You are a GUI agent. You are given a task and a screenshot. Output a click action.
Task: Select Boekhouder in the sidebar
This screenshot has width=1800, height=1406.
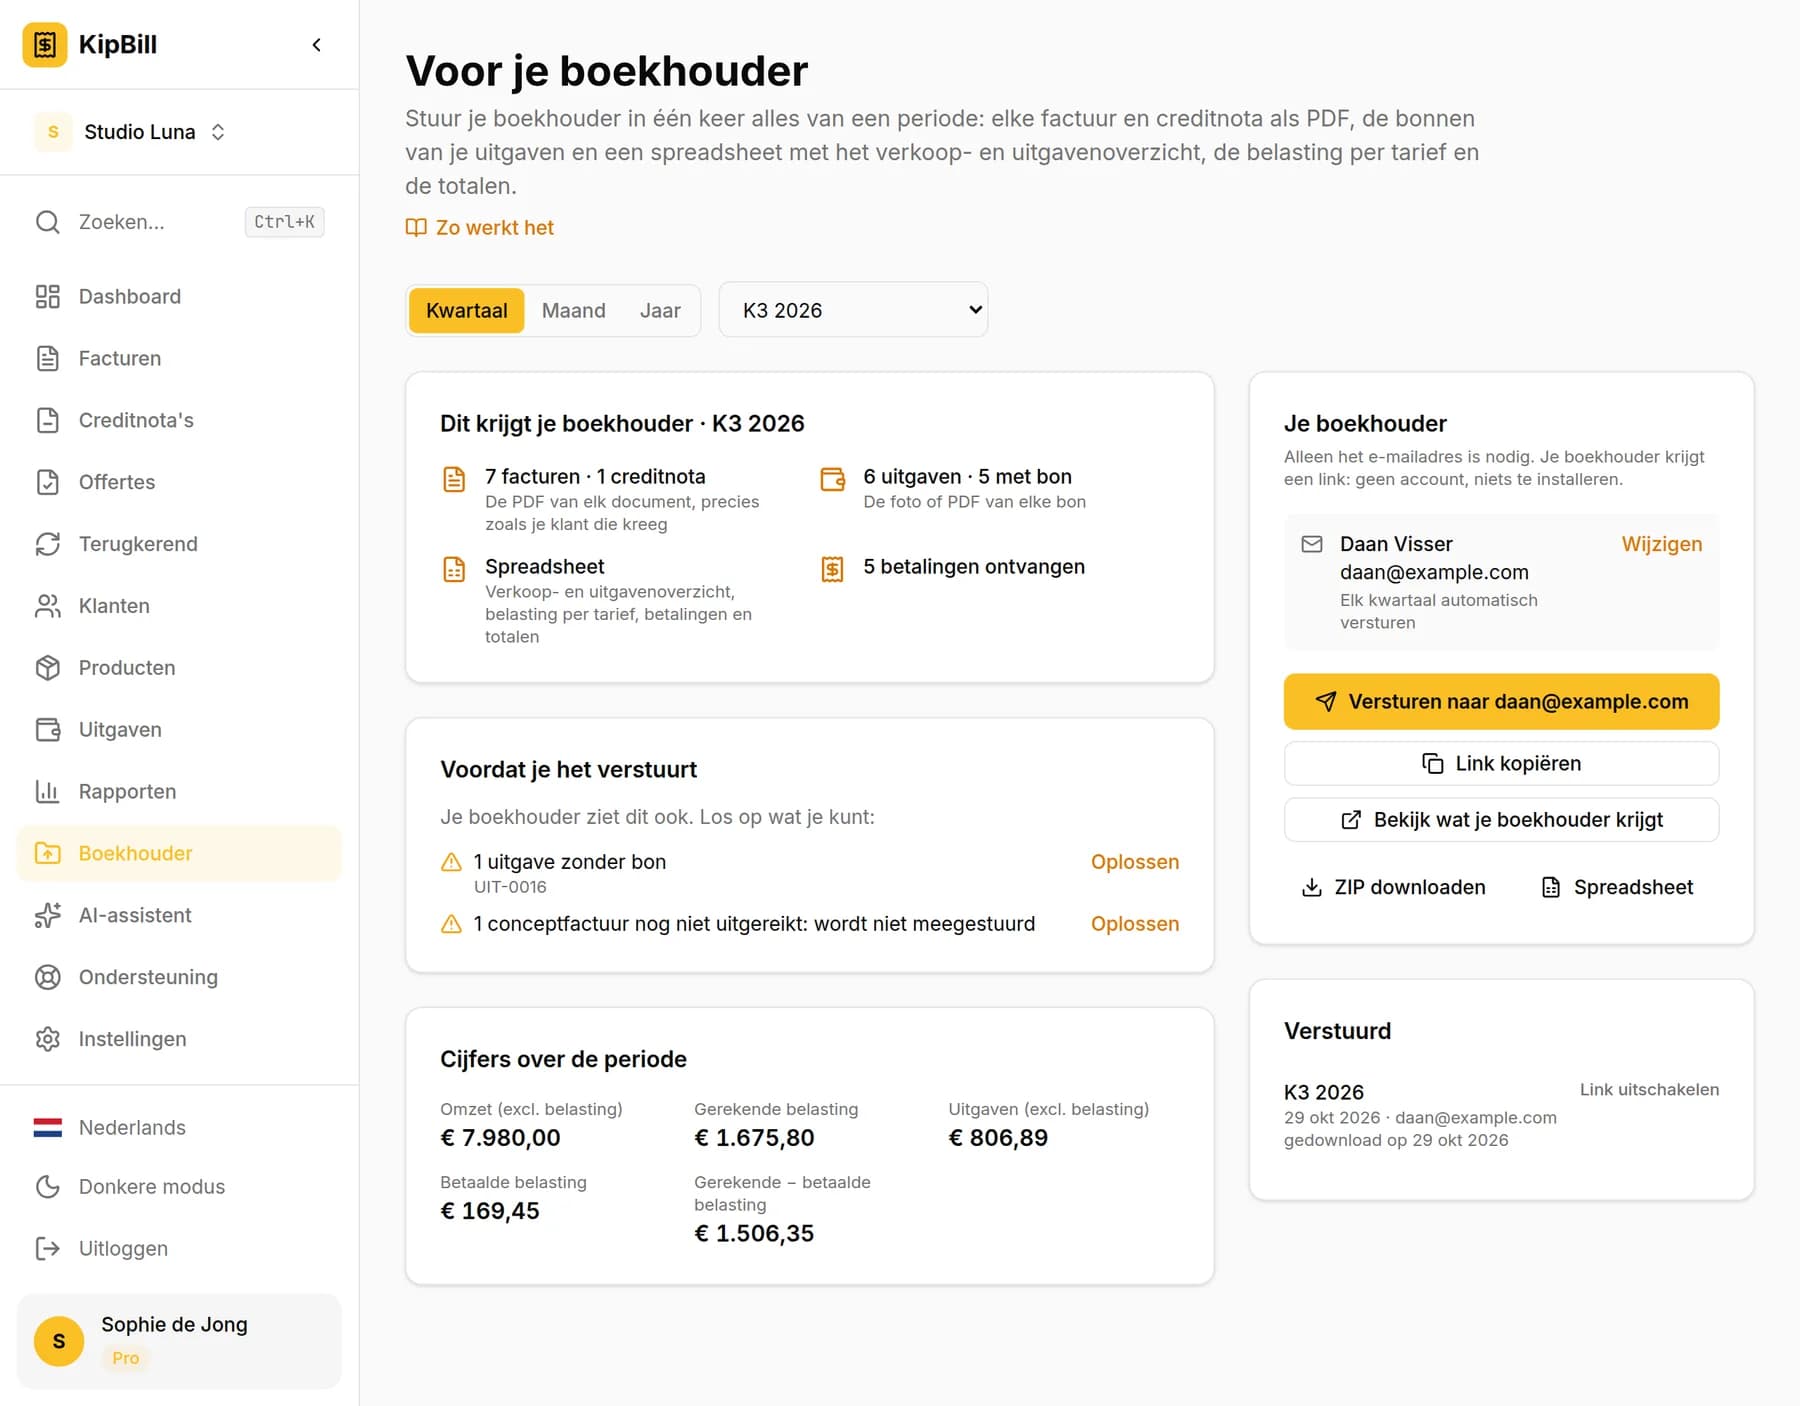[179, 854]
